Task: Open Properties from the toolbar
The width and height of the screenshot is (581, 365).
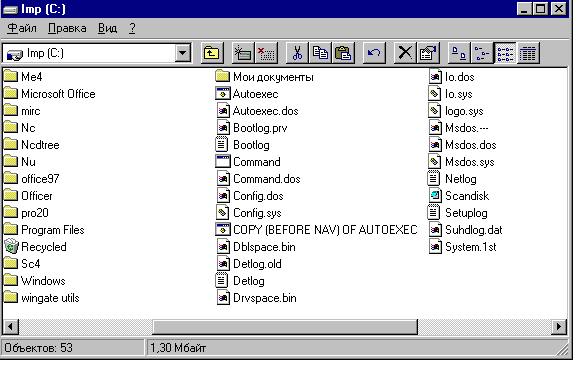Action: coord(428,53)
